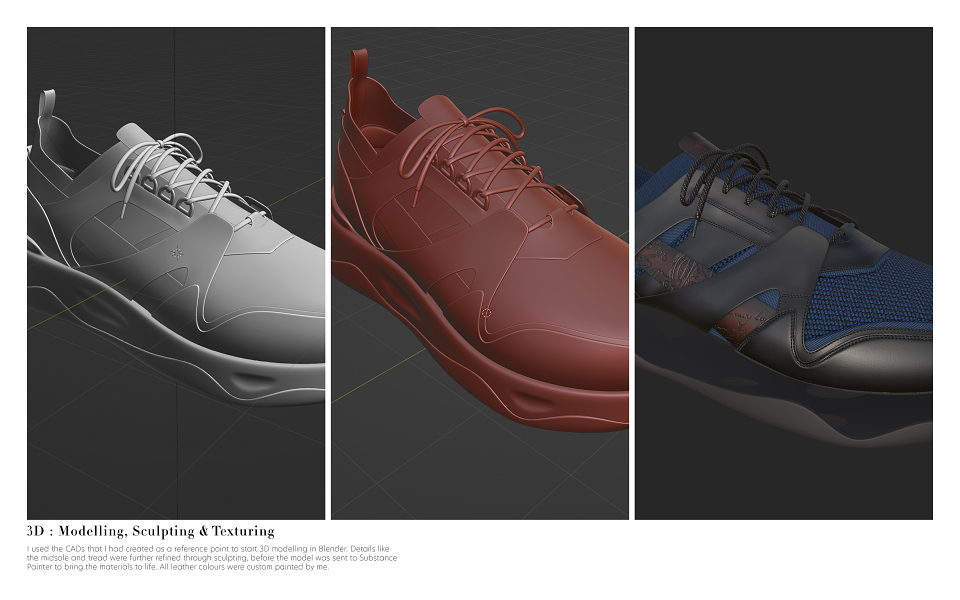960x600 pixels.
Task: Click the pink 3D cursor on grey shoe
Action: (x=177, y=253)
